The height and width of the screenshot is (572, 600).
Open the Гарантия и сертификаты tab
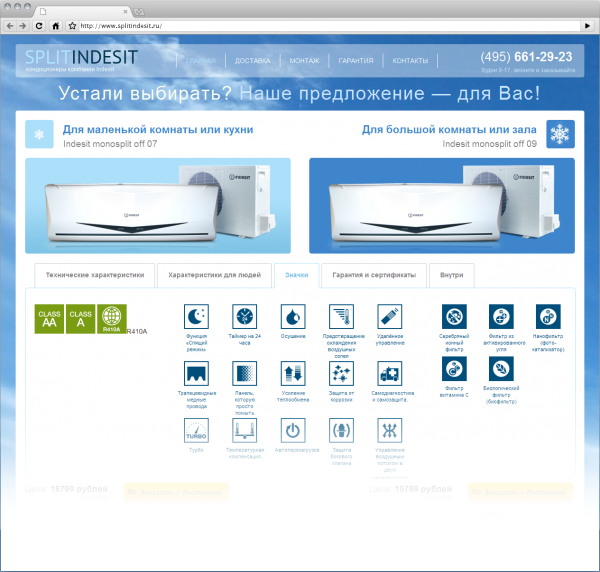coord(374,275)
